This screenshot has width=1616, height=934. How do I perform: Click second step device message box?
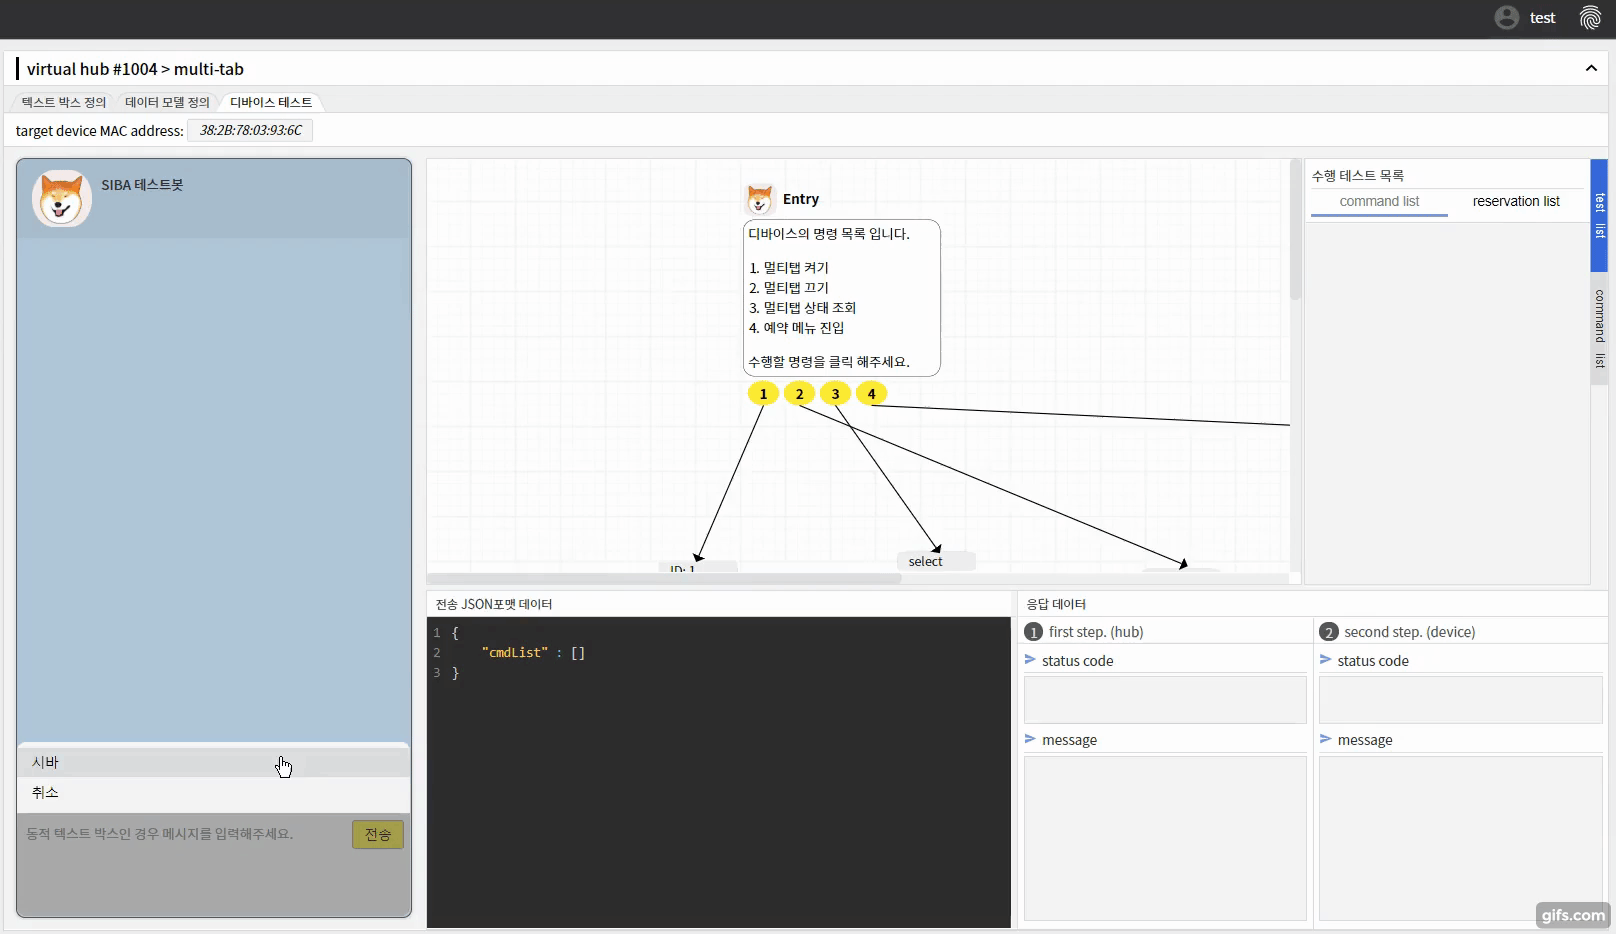tap(1460, 838)
